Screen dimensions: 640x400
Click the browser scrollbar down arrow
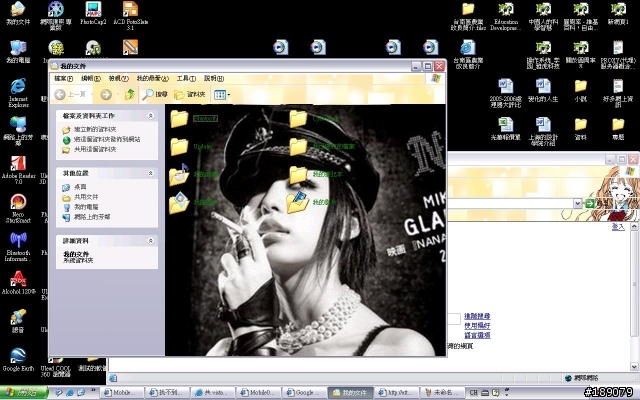click(635, 367)
